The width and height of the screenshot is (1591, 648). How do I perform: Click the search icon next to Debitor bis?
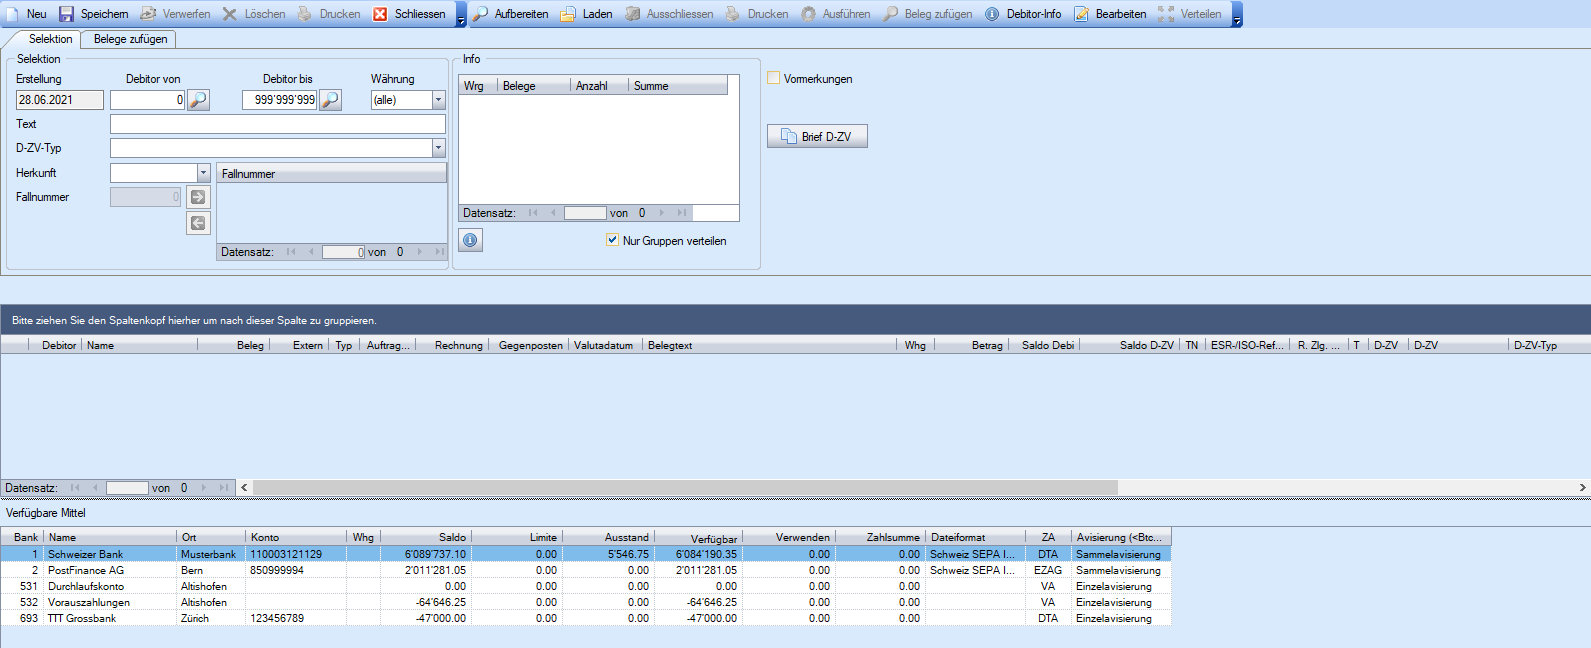330,100
